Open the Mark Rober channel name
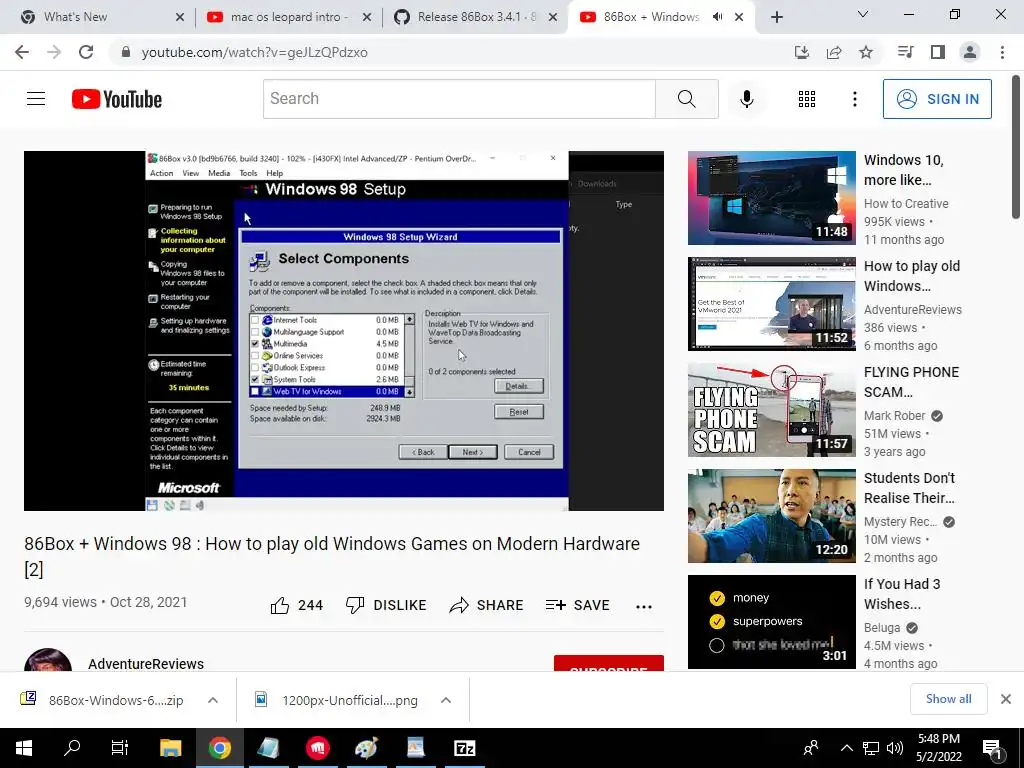This screenshot has width=1024, height=768. pos(894,416)
